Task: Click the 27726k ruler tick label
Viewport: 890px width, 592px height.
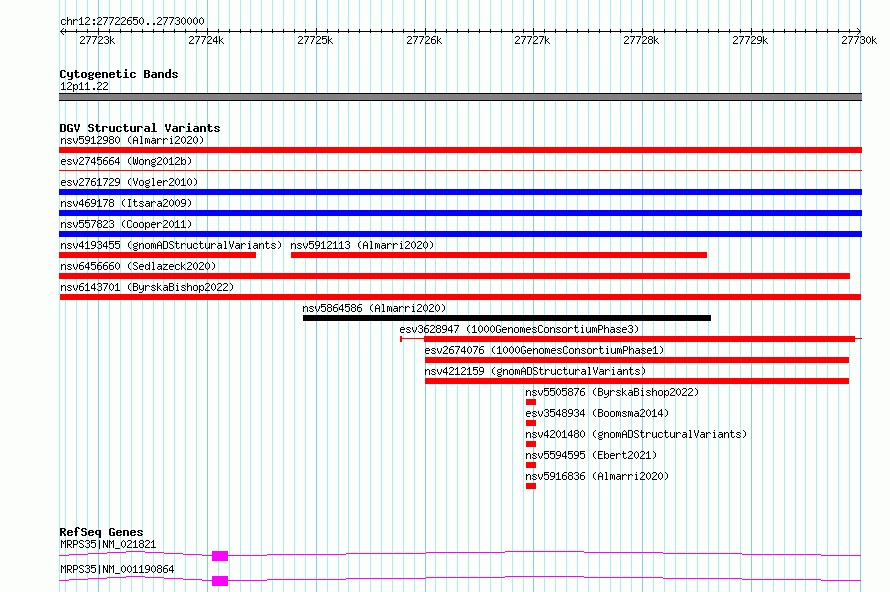Action: pyautogui.click(x=424, y=40)
